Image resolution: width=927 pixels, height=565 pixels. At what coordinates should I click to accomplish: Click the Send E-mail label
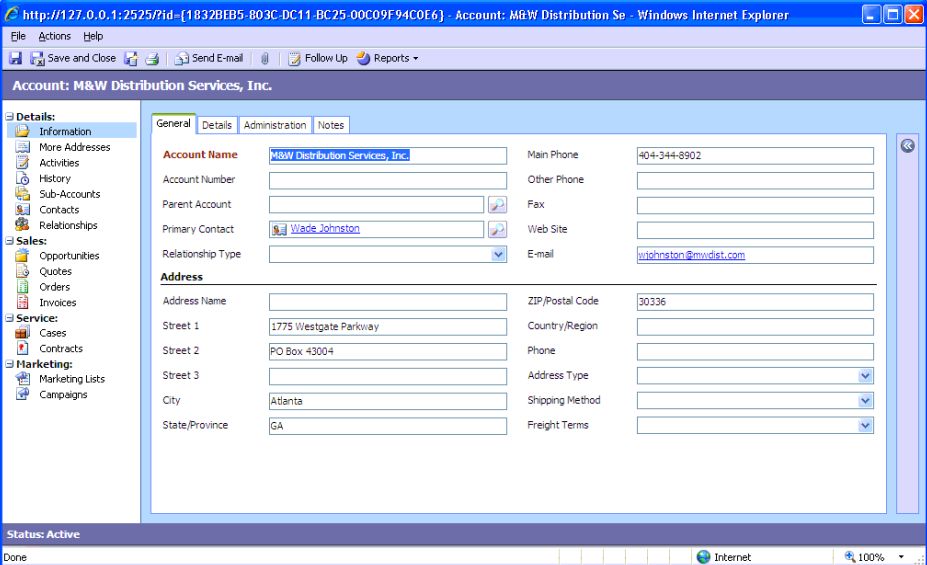[218, 58]
